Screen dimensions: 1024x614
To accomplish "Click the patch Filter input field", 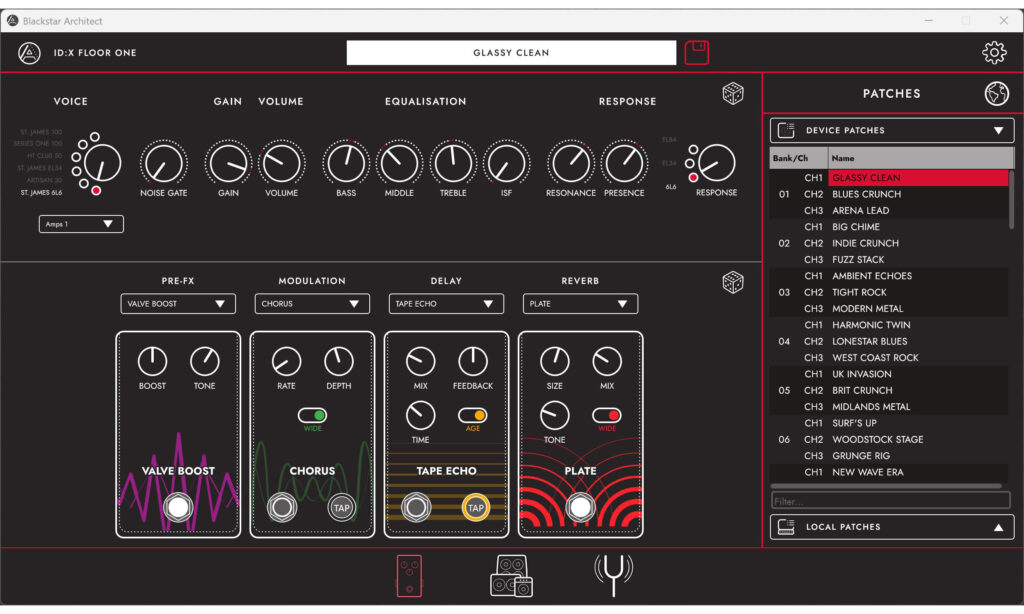I will coord(890,500).
